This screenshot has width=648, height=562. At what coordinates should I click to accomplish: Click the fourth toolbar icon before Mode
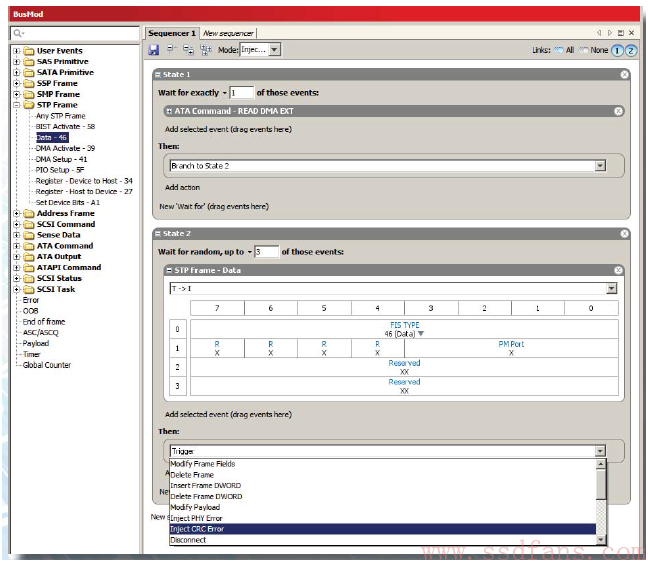click(206, 50)
